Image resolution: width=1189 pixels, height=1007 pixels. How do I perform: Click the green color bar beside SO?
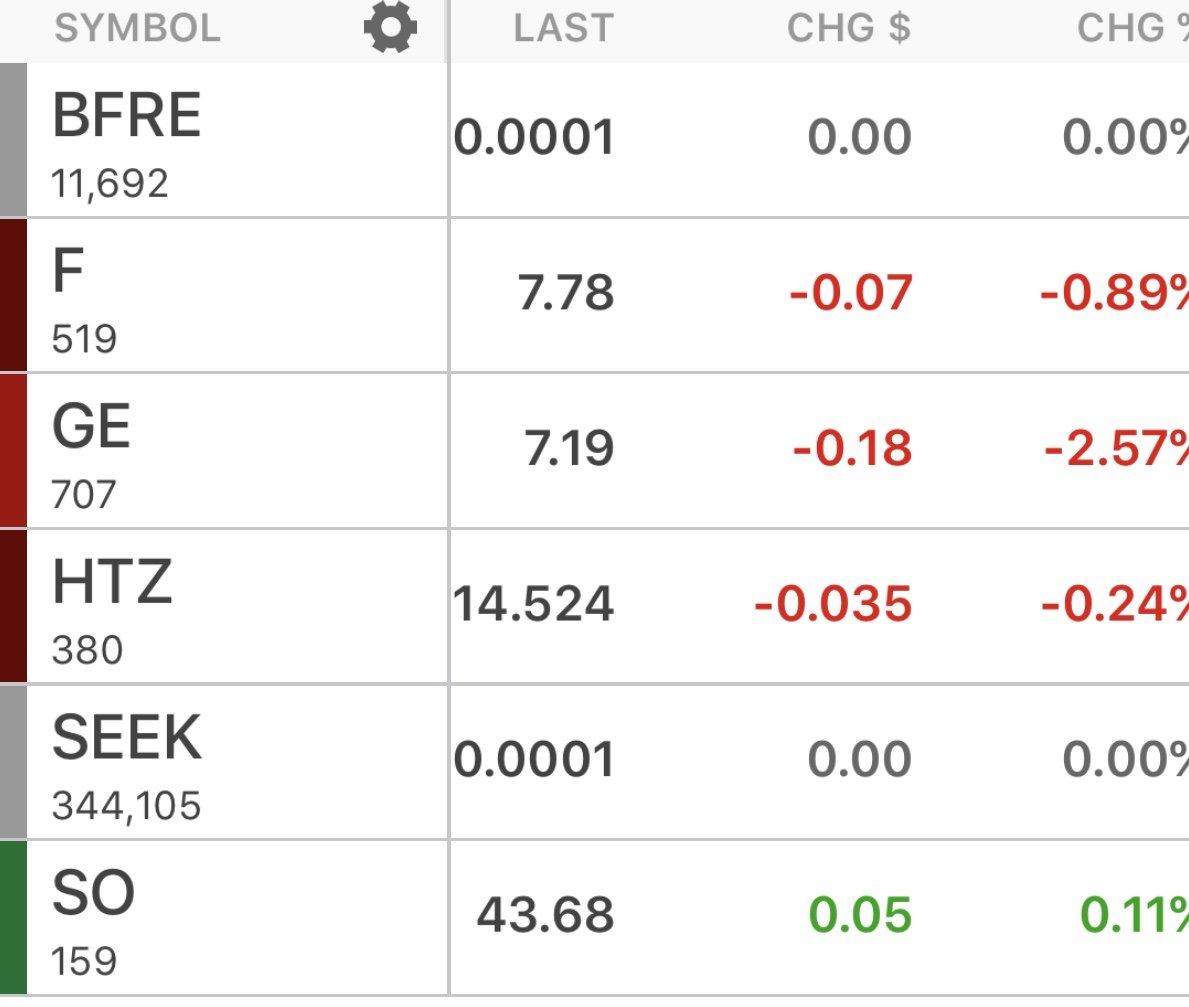[13, 917]
